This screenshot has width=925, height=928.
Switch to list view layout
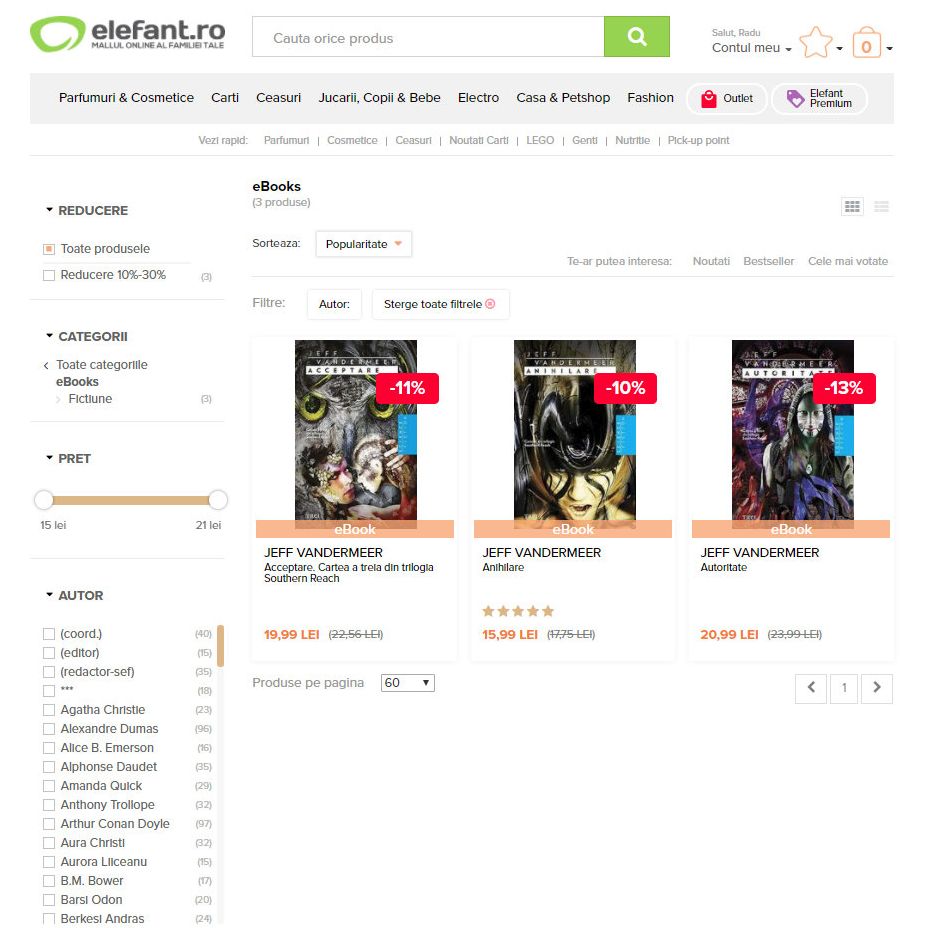[881, 207]
